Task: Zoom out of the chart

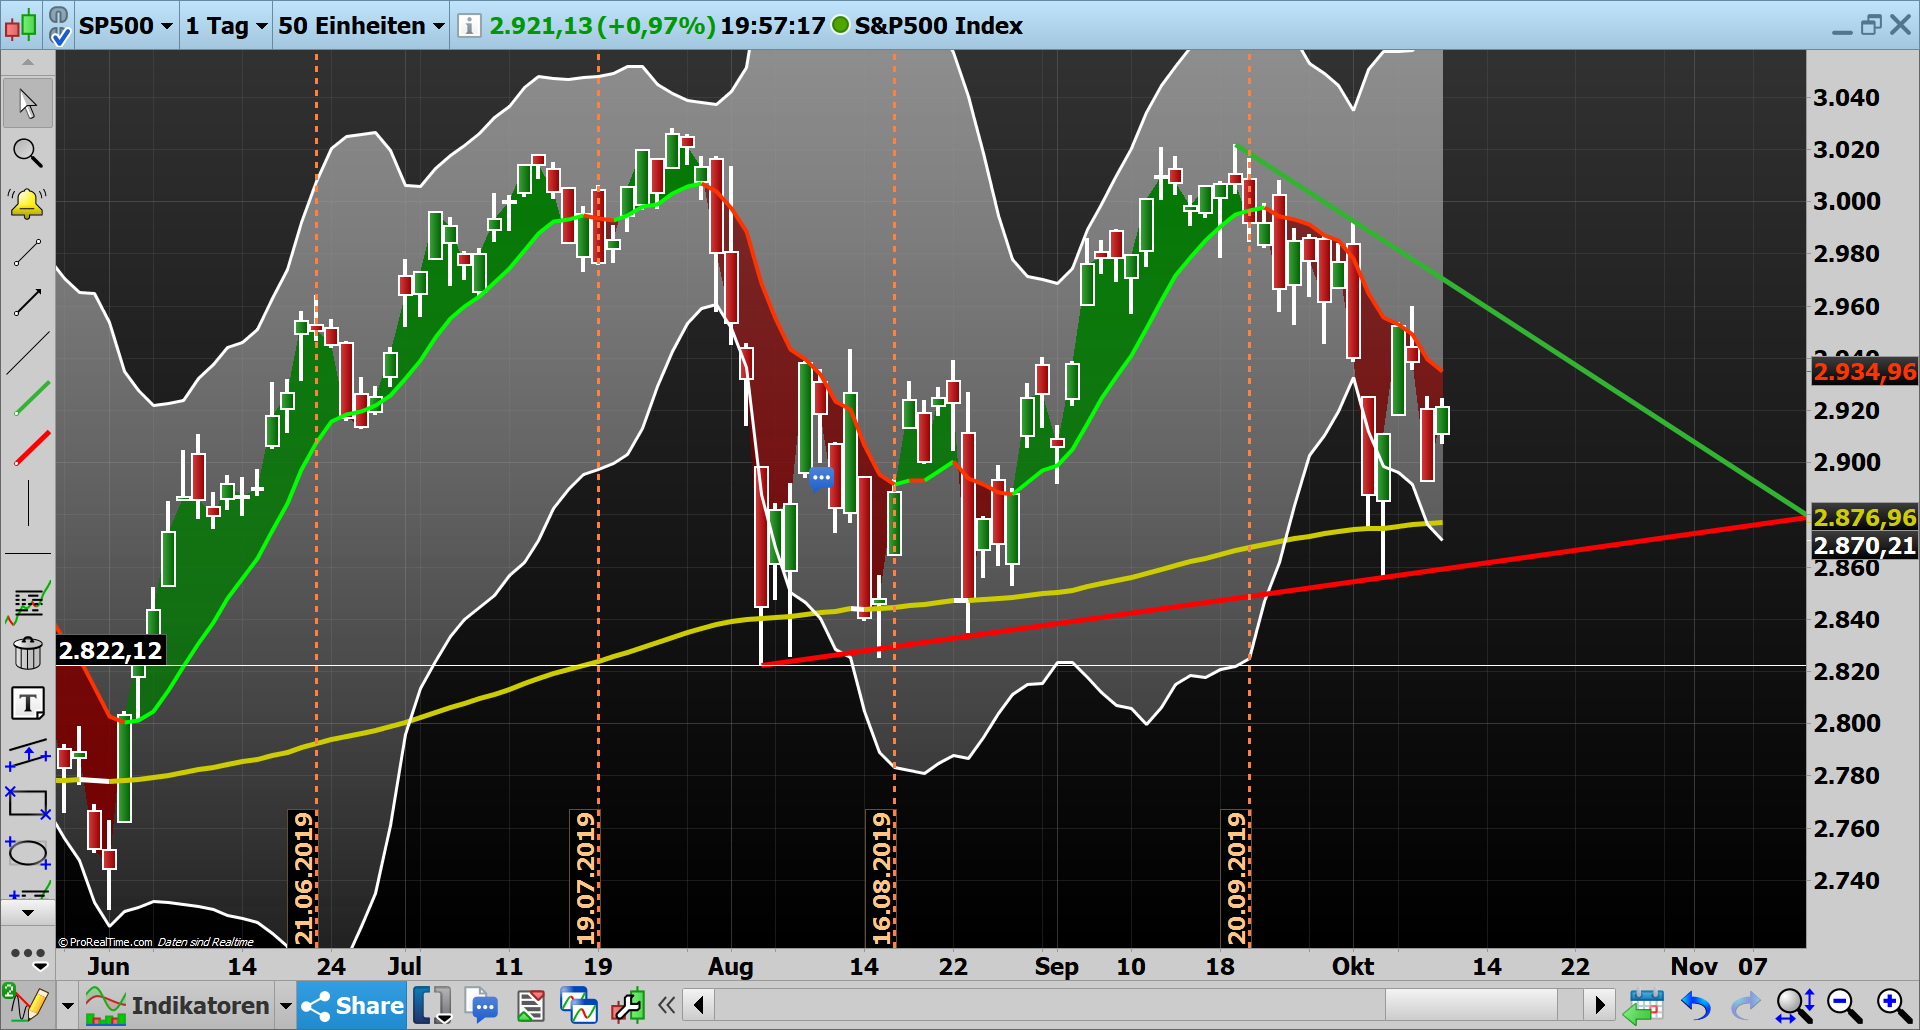Action: click(x=1844, y=1005)
